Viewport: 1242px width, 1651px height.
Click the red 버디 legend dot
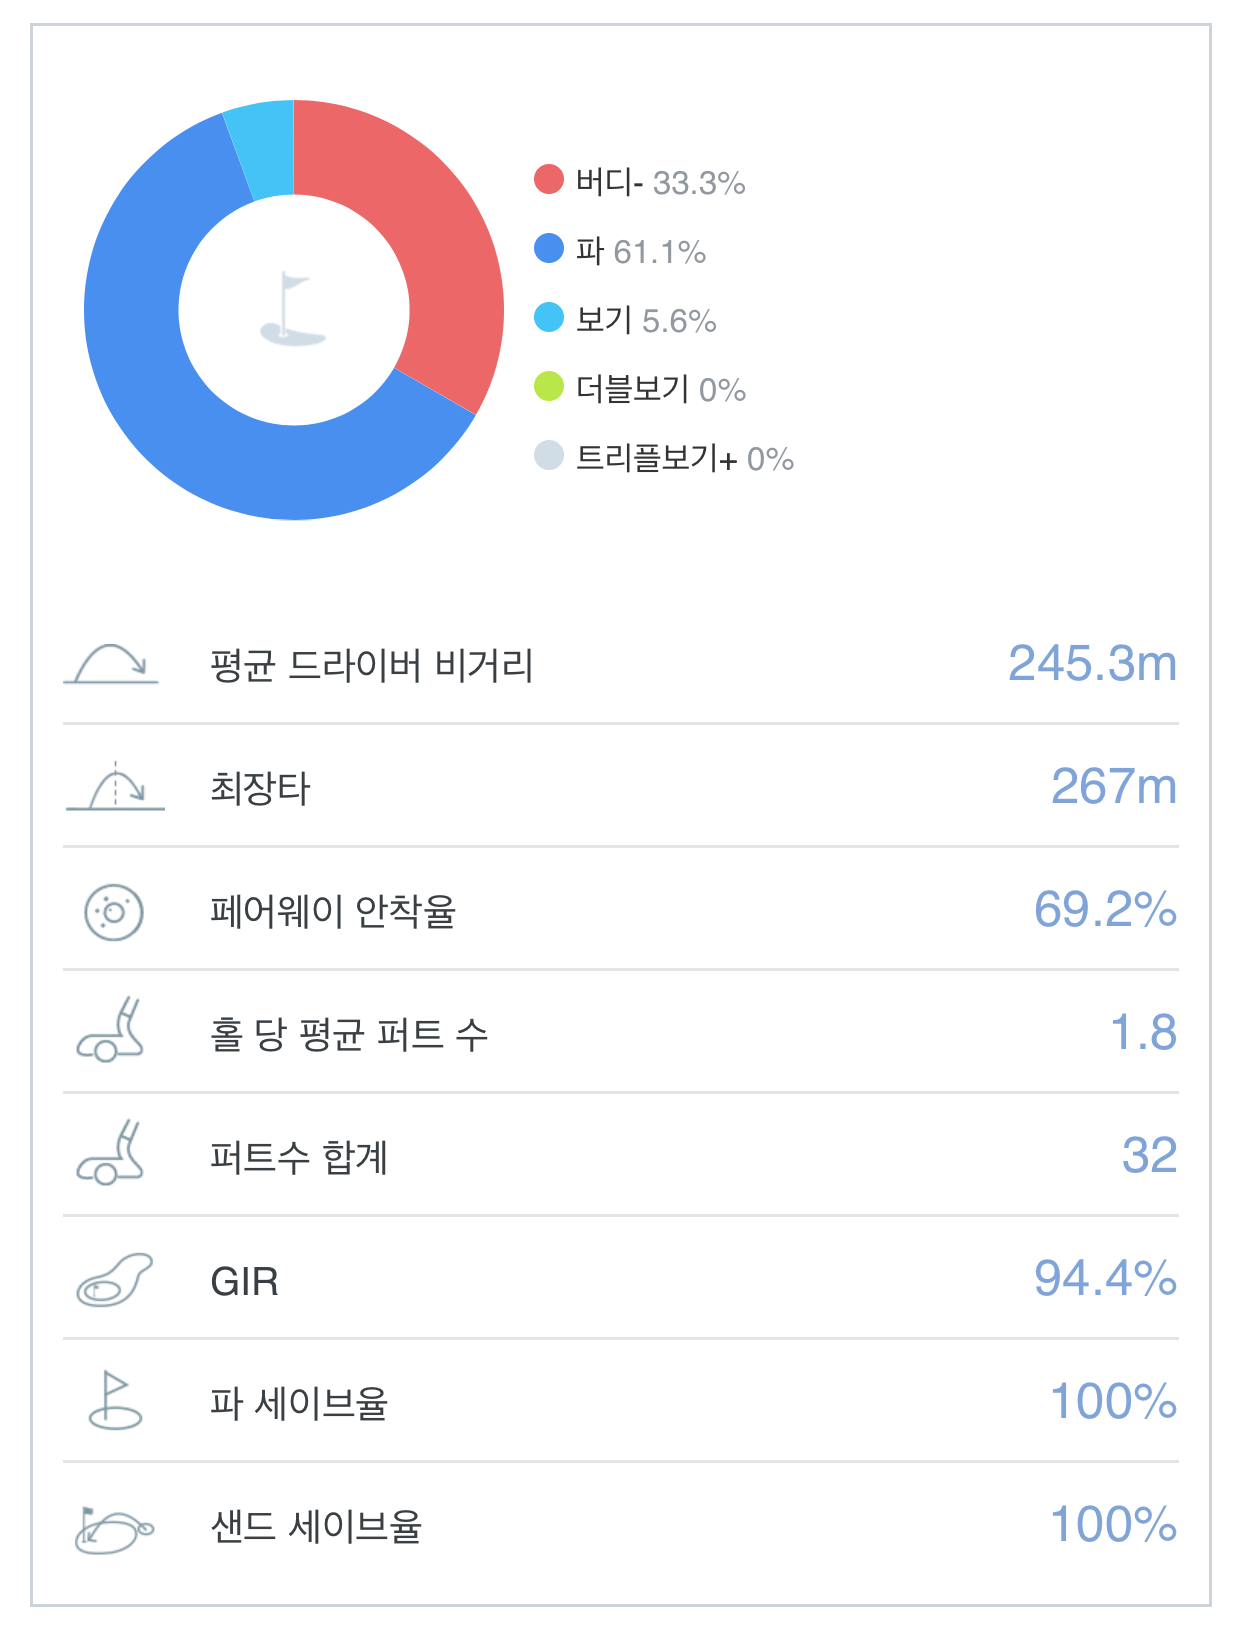coord(549,180)
